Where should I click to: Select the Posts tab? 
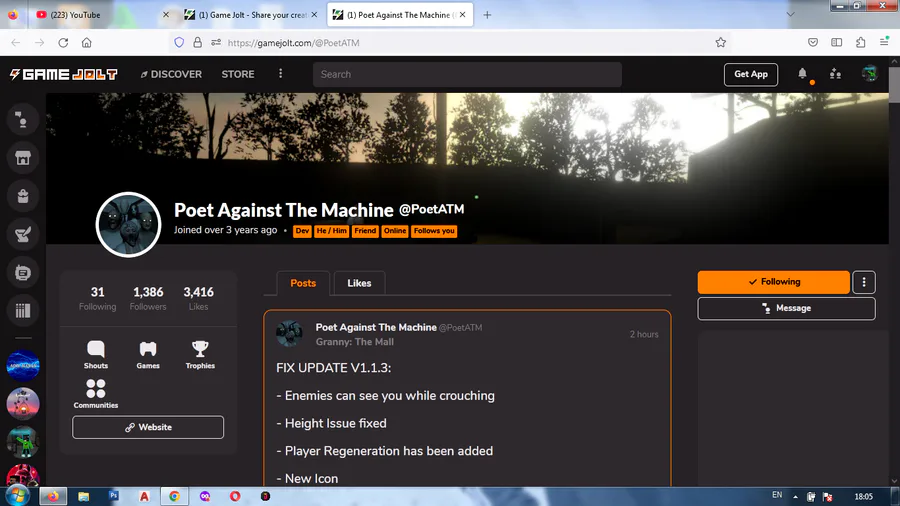pyautogui.click(x=303, y=283)
